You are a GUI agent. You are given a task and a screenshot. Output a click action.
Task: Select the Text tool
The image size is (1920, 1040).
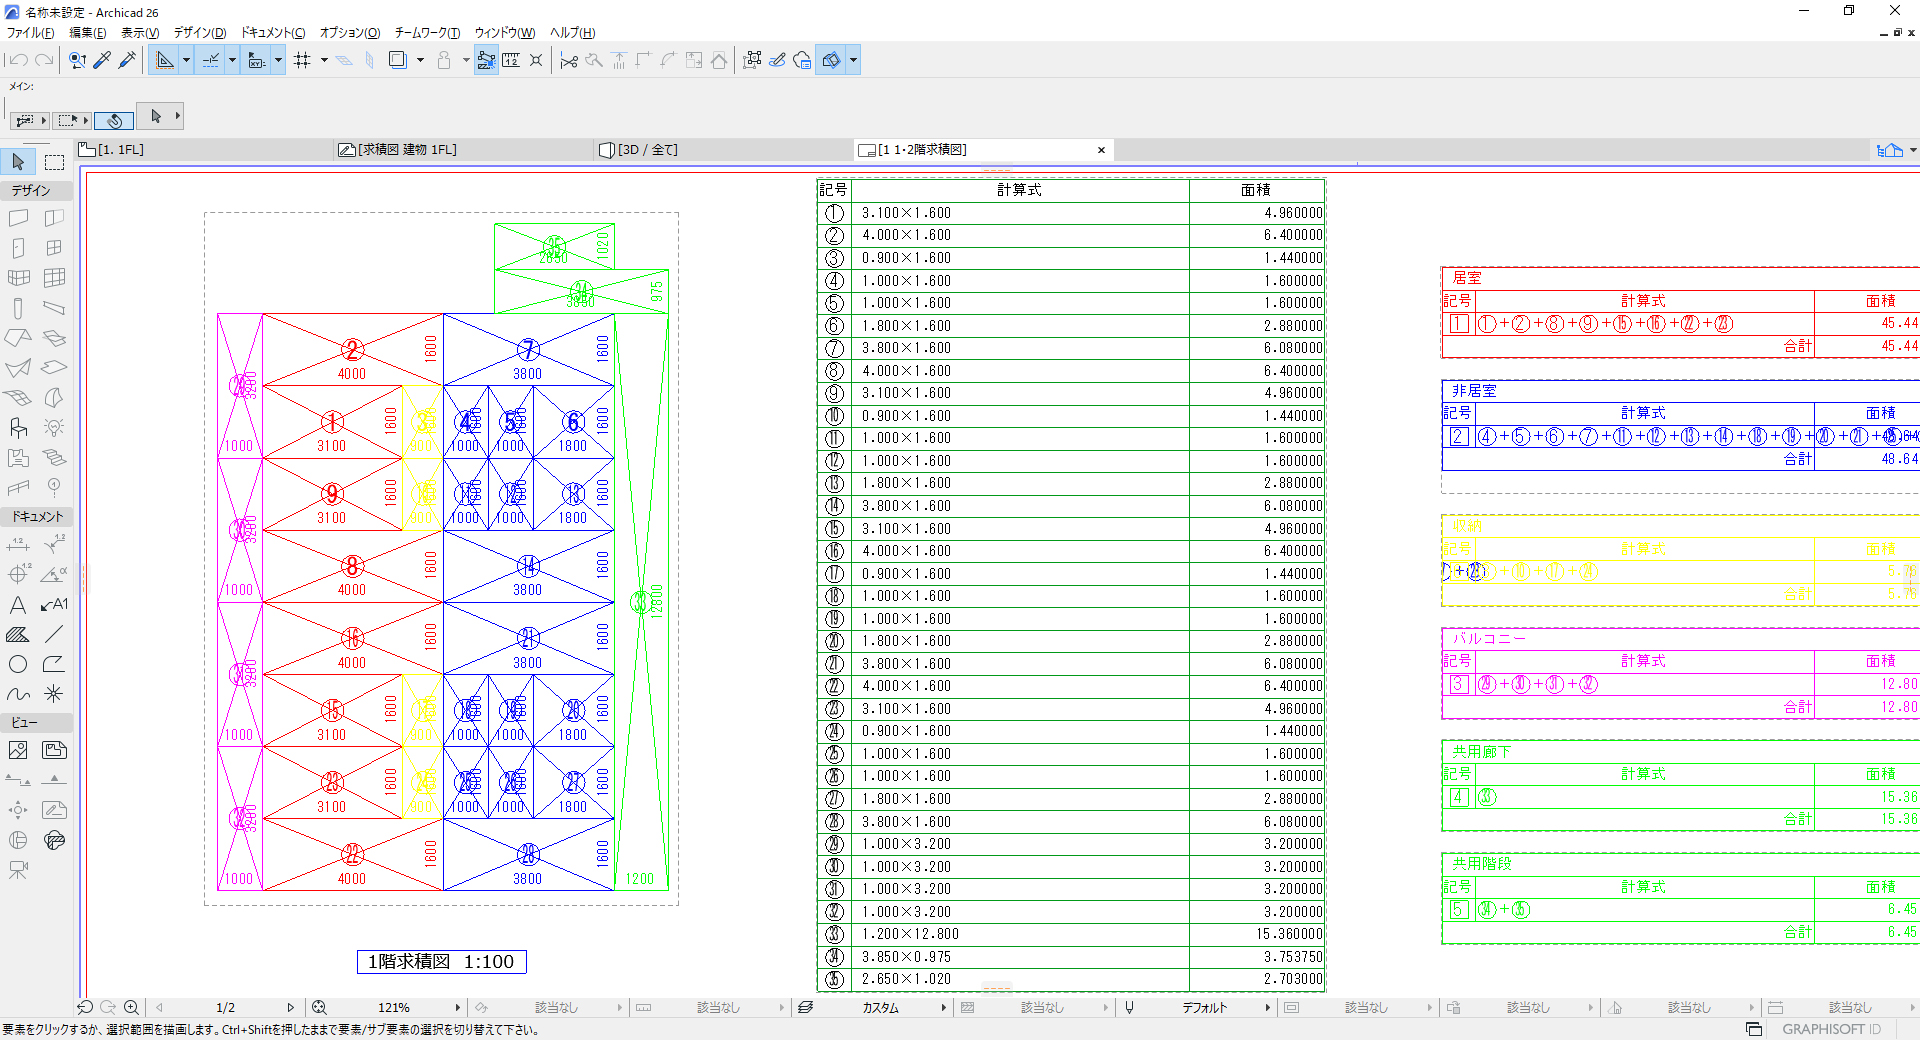(x=18, y=604)
